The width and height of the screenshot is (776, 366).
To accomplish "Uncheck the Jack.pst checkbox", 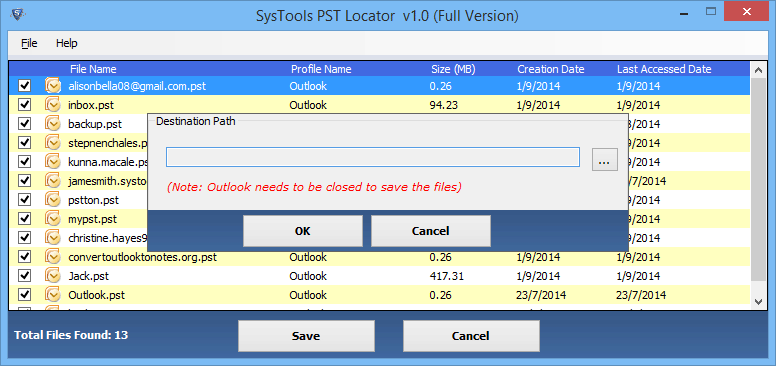I will click(24, 276).
